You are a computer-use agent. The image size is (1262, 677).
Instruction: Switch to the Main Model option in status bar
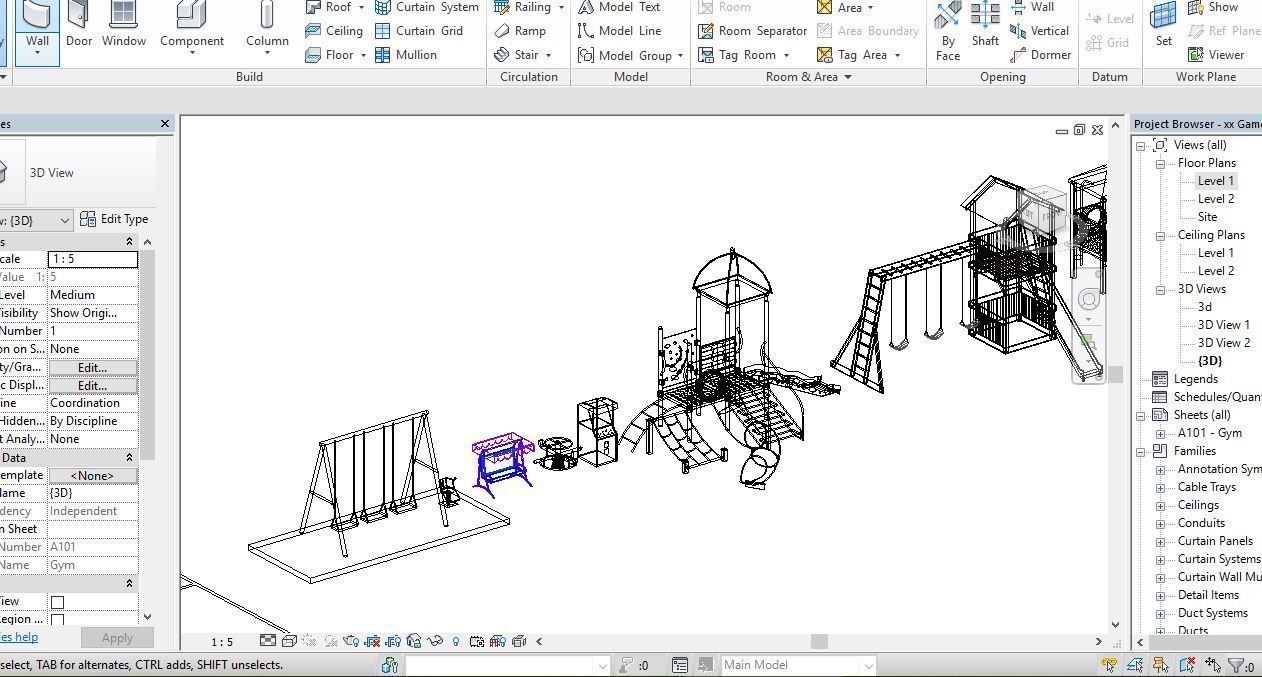797,664
